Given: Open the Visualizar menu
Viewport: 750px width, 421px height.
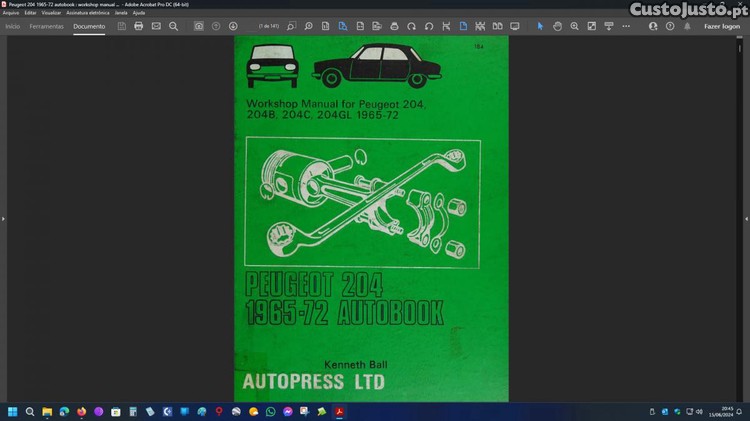Looking at the screenshot, I should (x=51, y=13).
